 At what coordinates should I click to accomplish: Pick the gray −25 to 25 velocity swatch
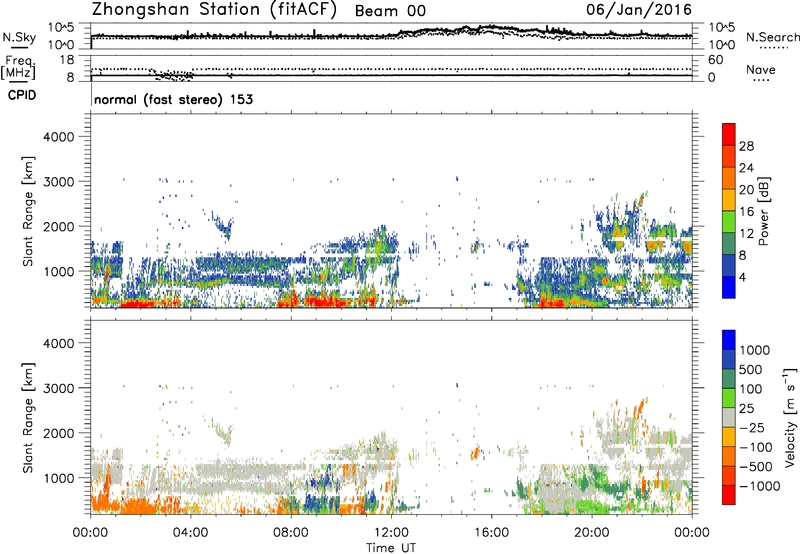click(x=729, y=418)
